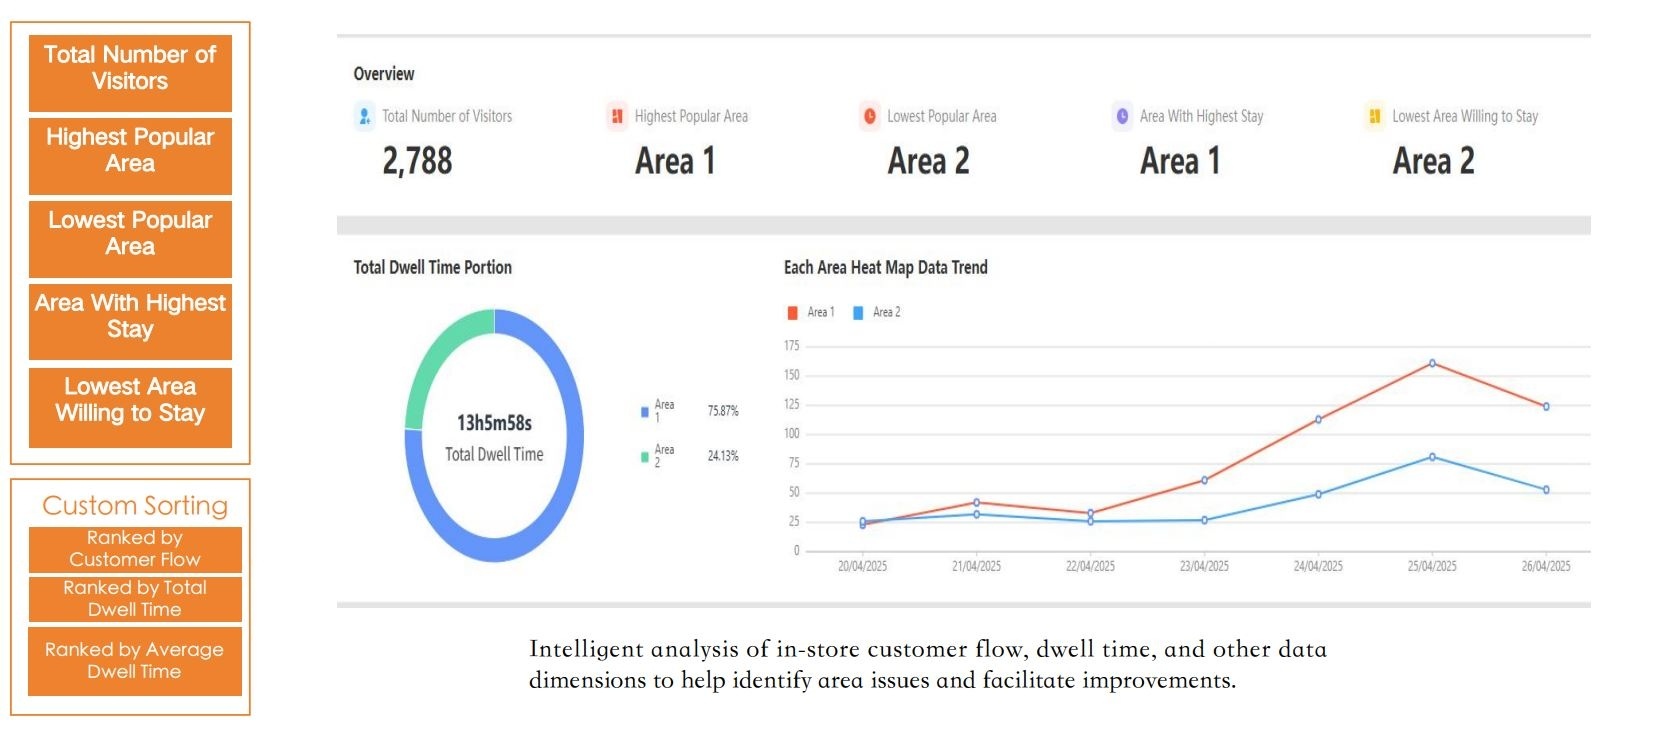Image resolution: width=1662 pixels, height=729 pixels.
Task: Open the Custom Sorting section
Action: tap(134, 506)
